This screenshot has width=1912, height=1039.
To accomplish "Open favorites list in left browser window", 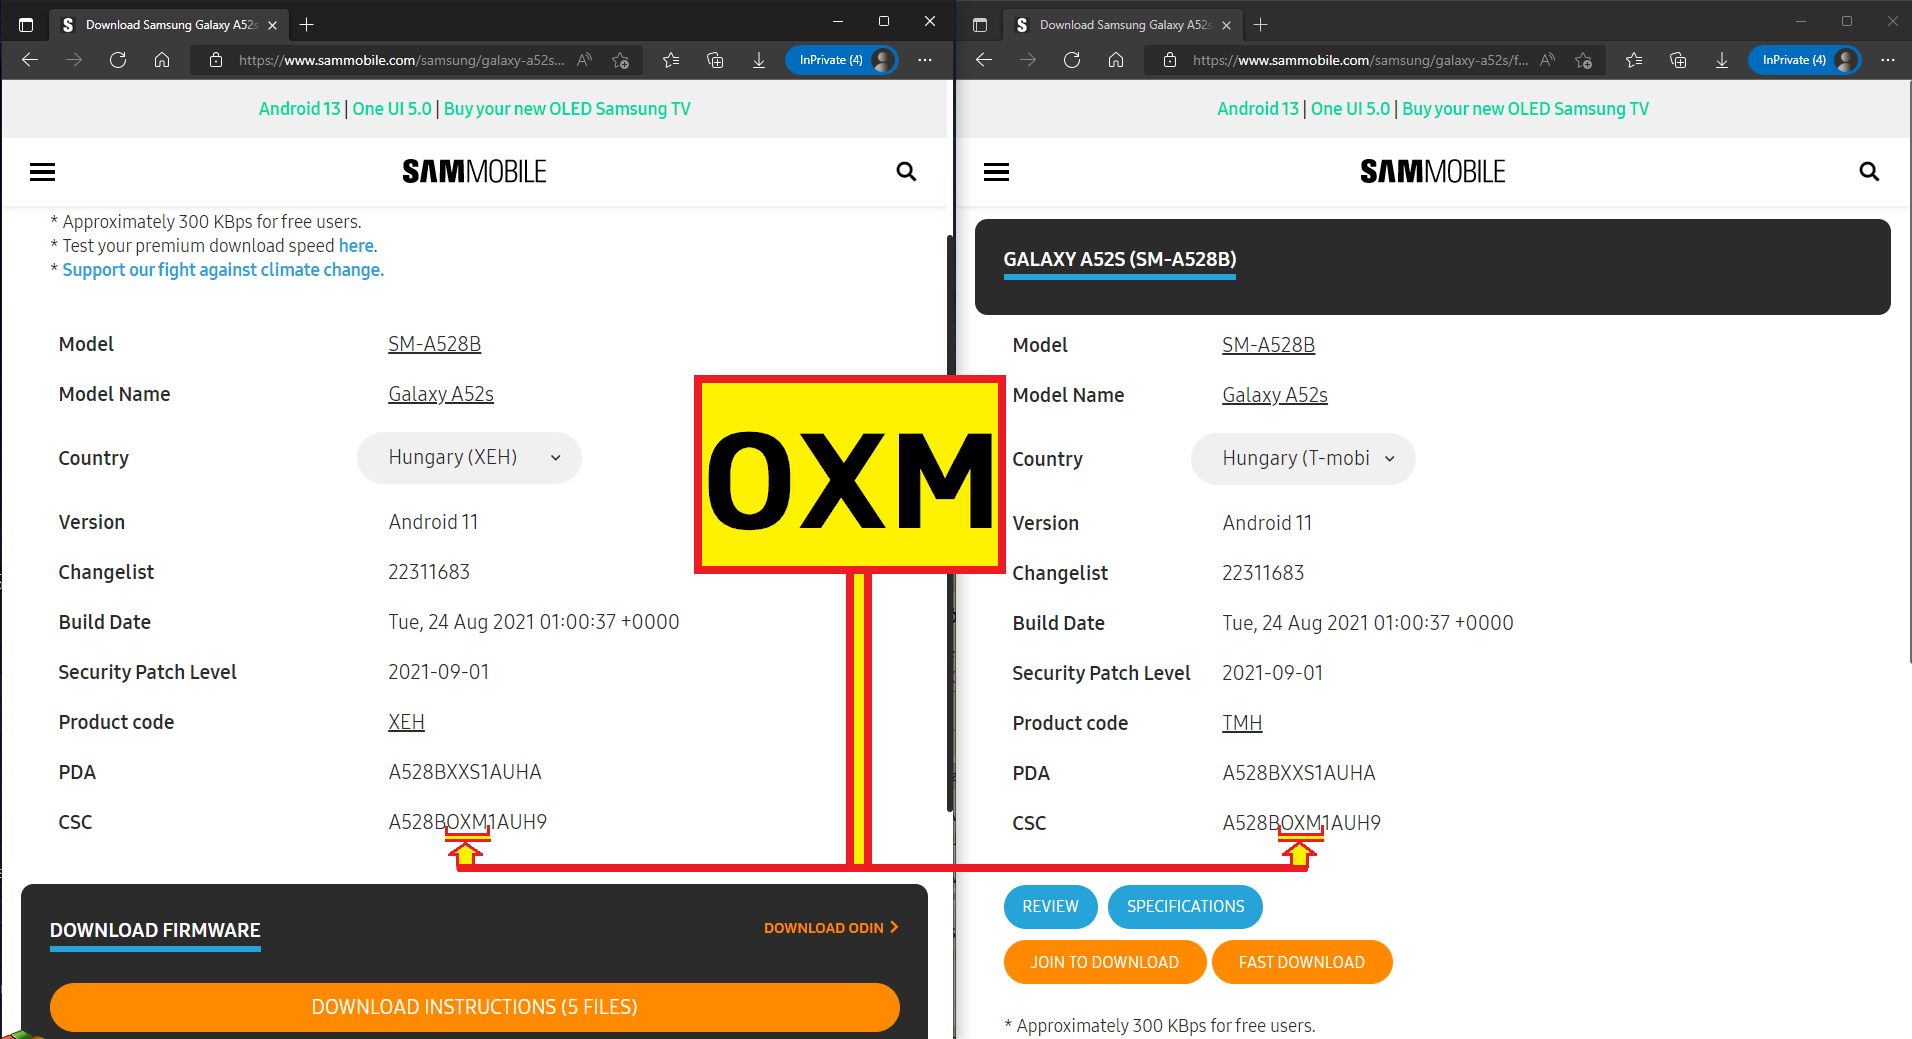I will click(x=671, y=60).
